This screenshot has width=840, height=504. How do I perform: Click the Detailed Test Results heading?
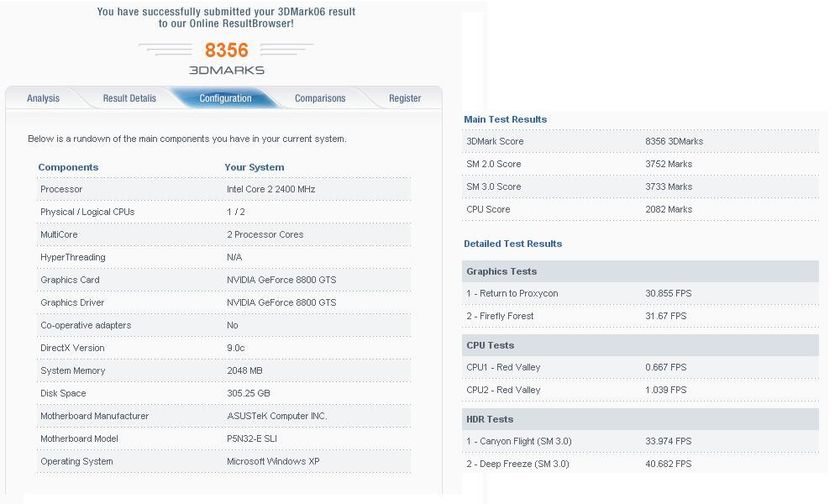[x=513, y=243]
